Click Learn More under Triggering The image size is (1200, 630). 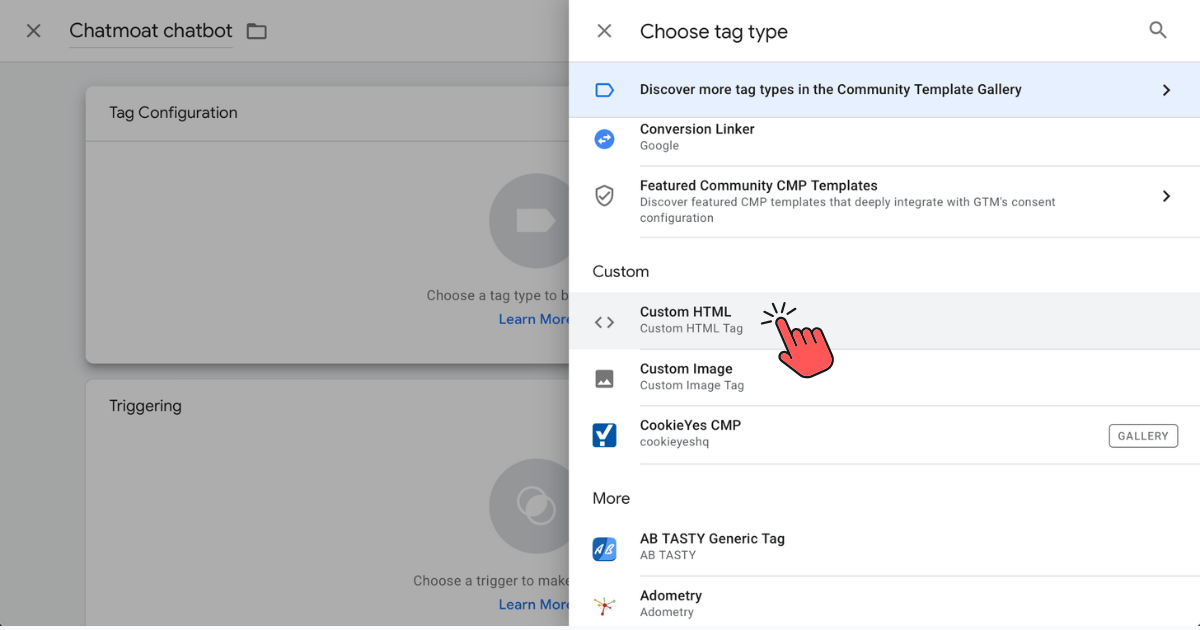(533, 604)
